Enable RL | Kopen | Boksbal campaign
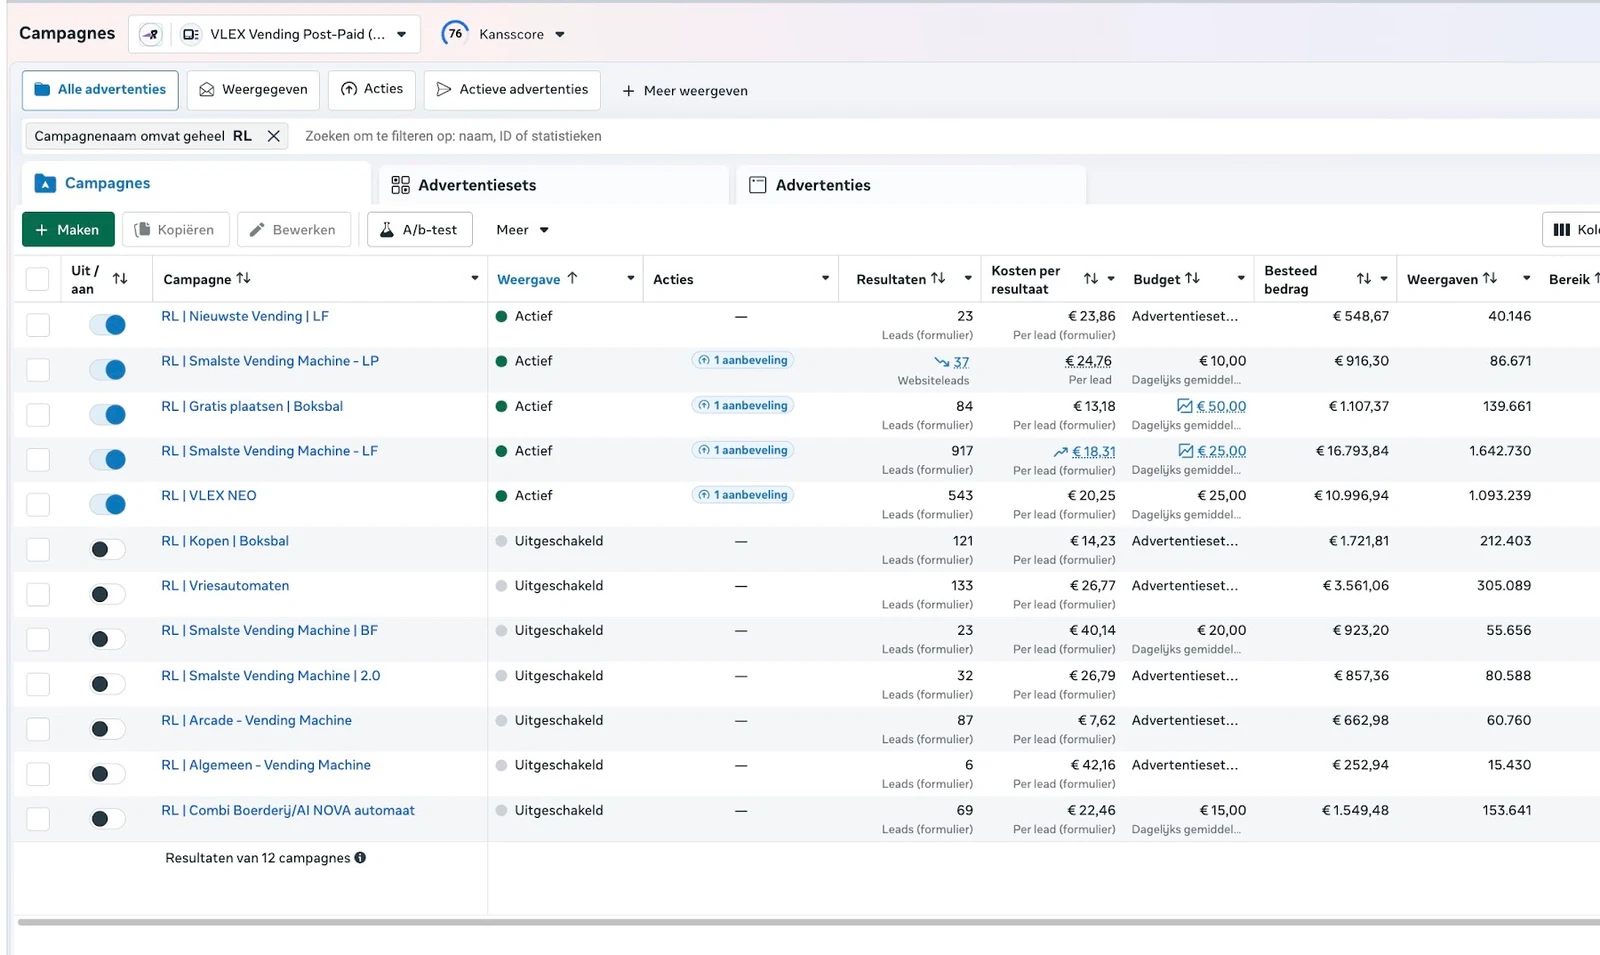 107,549
